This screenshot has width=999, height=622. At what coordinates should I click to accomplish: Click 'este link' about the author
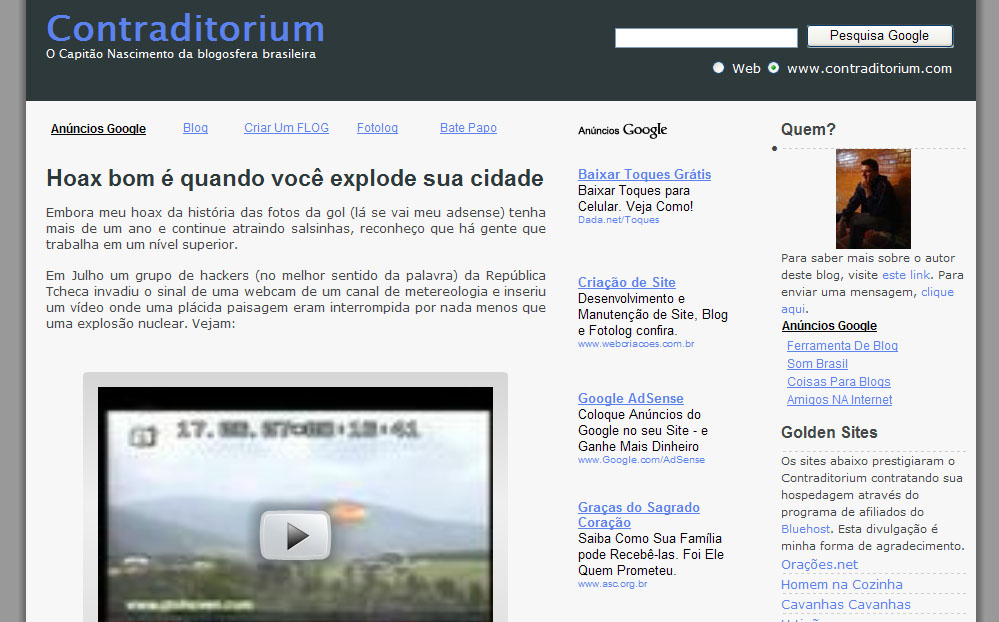pos(905,275)
